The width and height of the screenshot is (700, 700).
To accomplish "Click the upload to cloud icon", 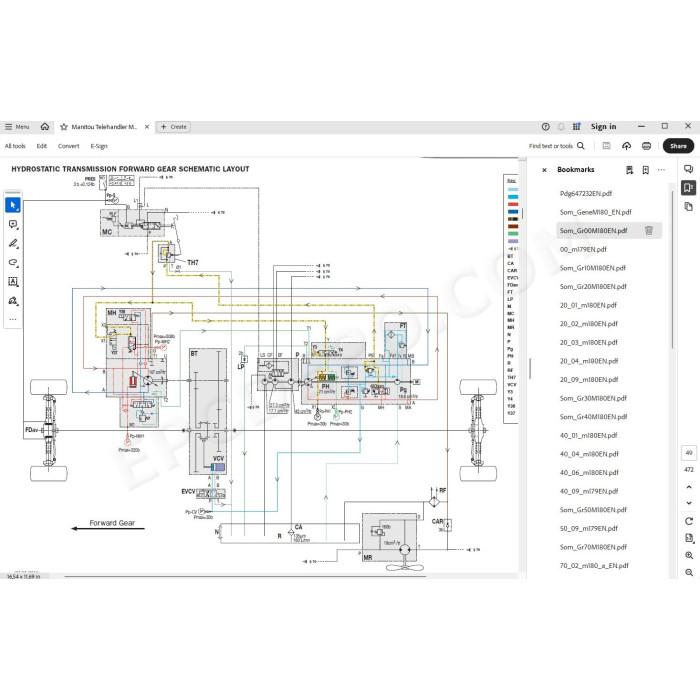I will tap(626, 146).
